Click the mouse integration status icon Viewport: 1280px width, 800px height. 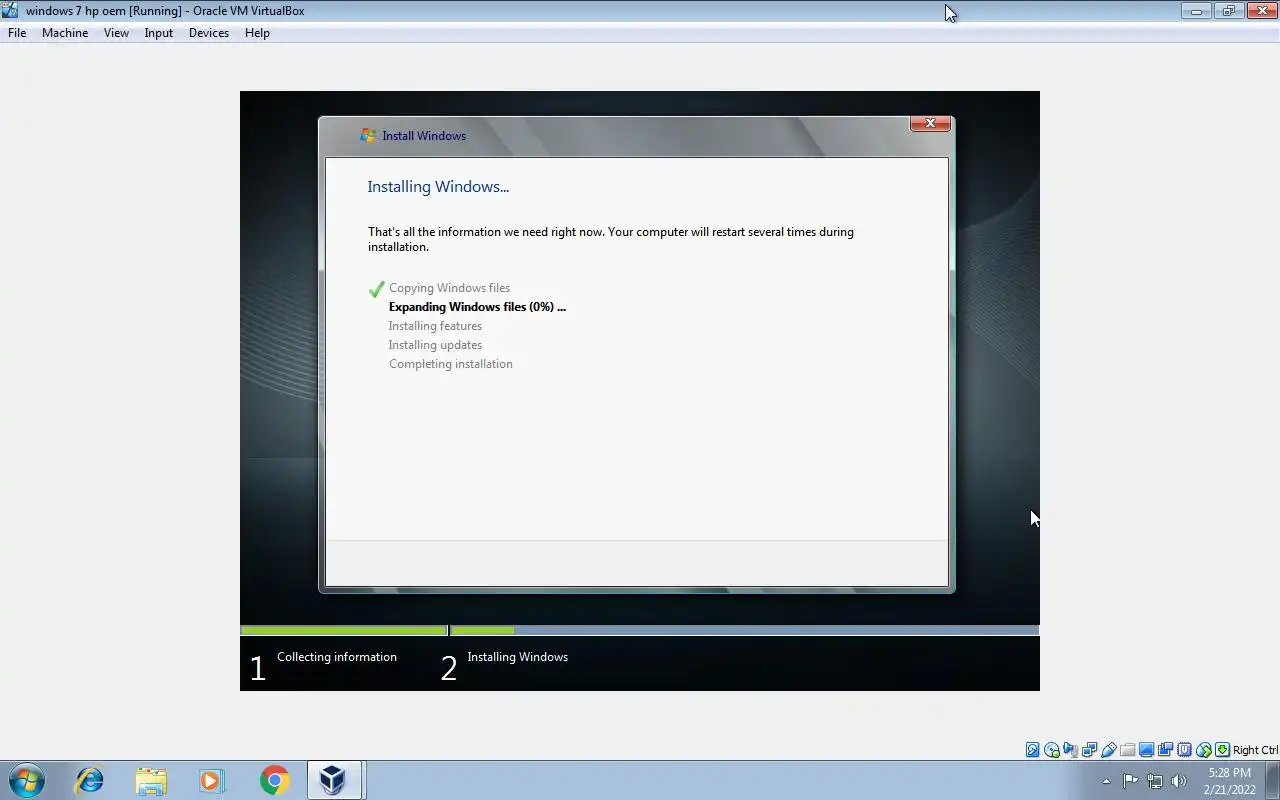[1204, 750]
